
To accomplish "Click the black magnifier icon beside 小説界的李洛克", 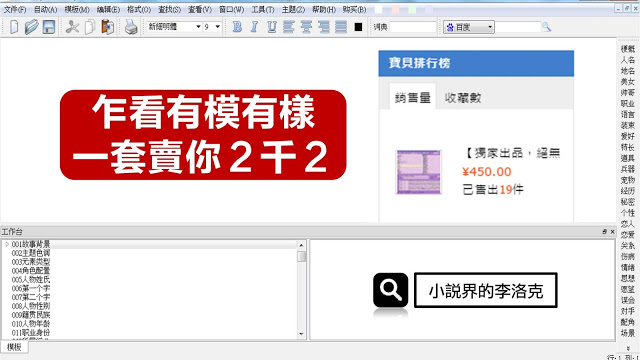I will tap(390, 290).
